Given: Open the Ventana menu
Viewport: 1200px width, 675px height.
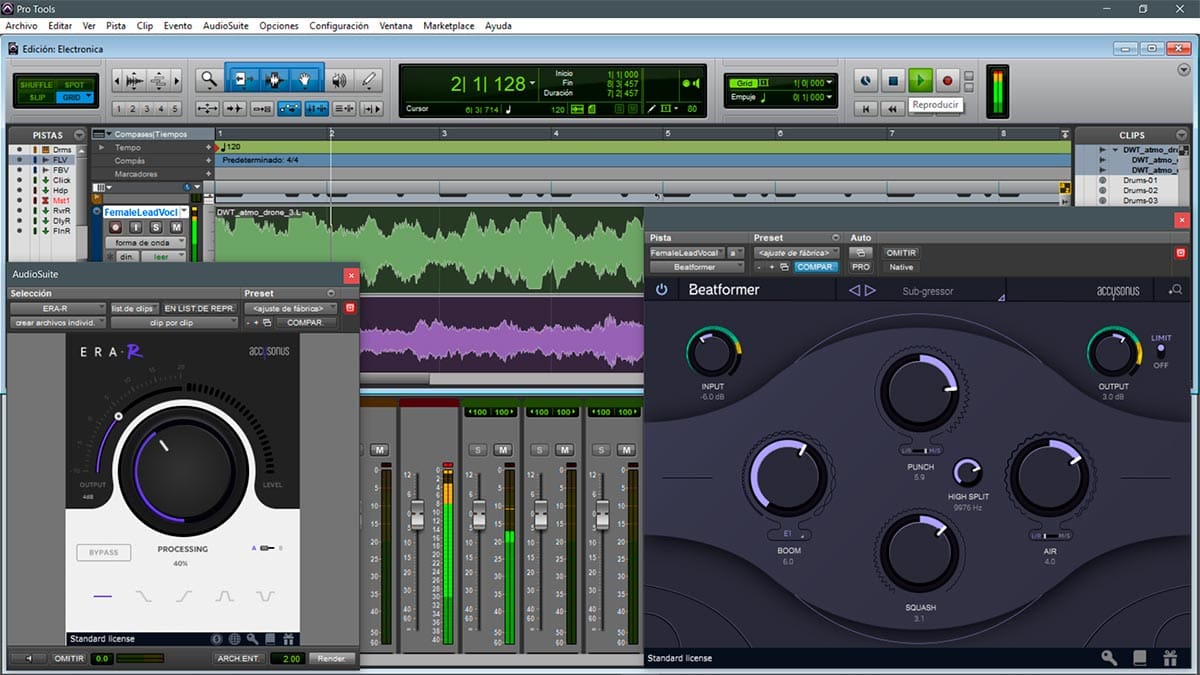Looking at the screenshot, I should pos(396,26).
